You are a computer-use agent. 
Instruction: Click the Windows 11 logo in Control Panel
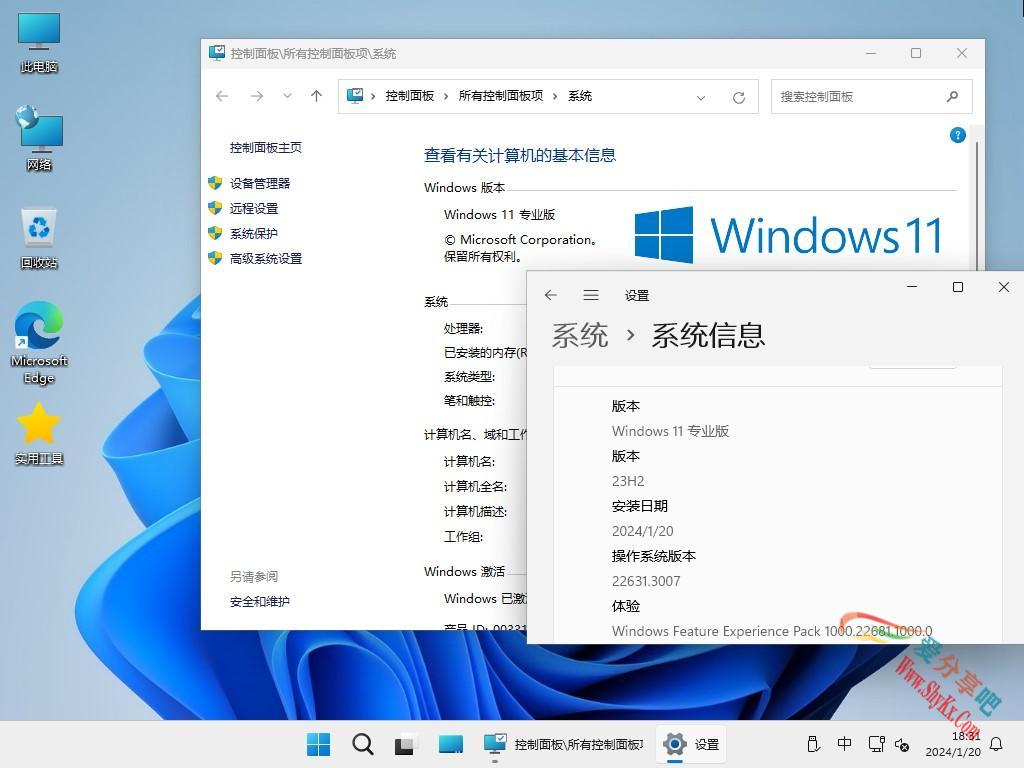point(788,235)
